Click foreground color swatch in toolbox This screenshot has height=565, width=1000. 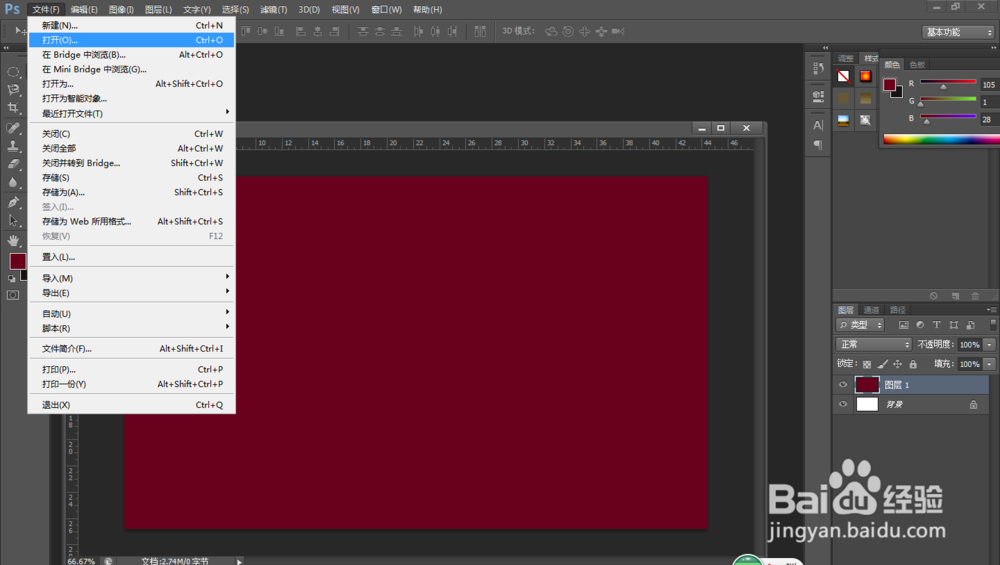tap(17, 261)
